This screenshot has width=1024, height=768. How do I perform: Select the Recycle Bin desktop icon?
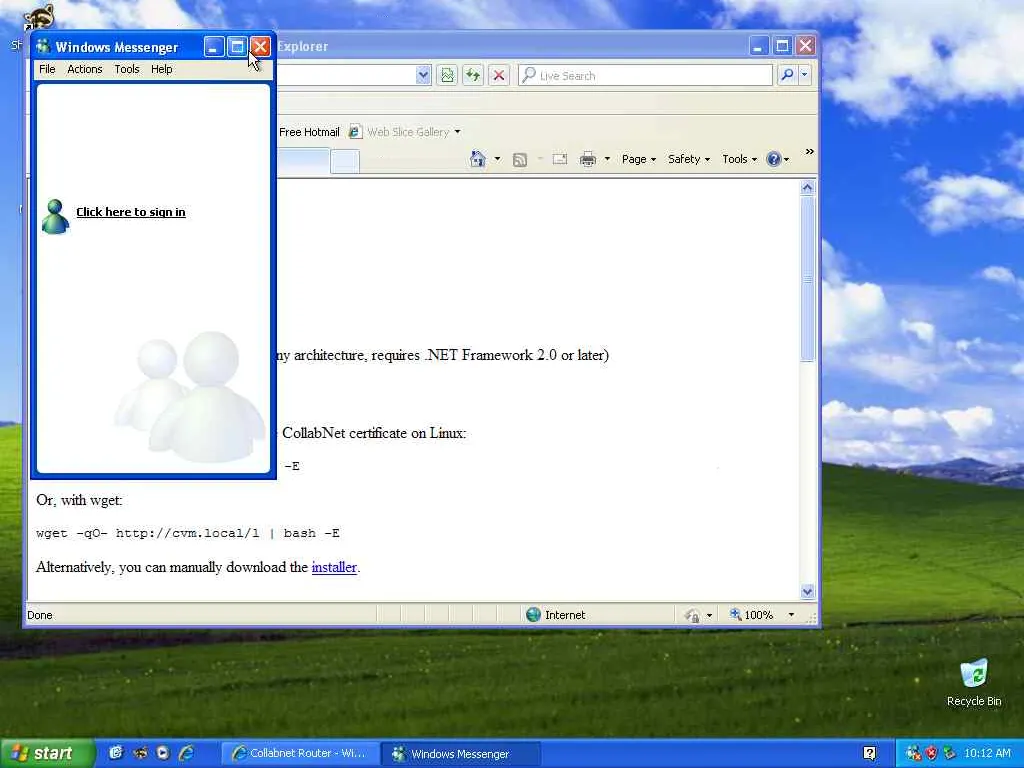[974, 682]
